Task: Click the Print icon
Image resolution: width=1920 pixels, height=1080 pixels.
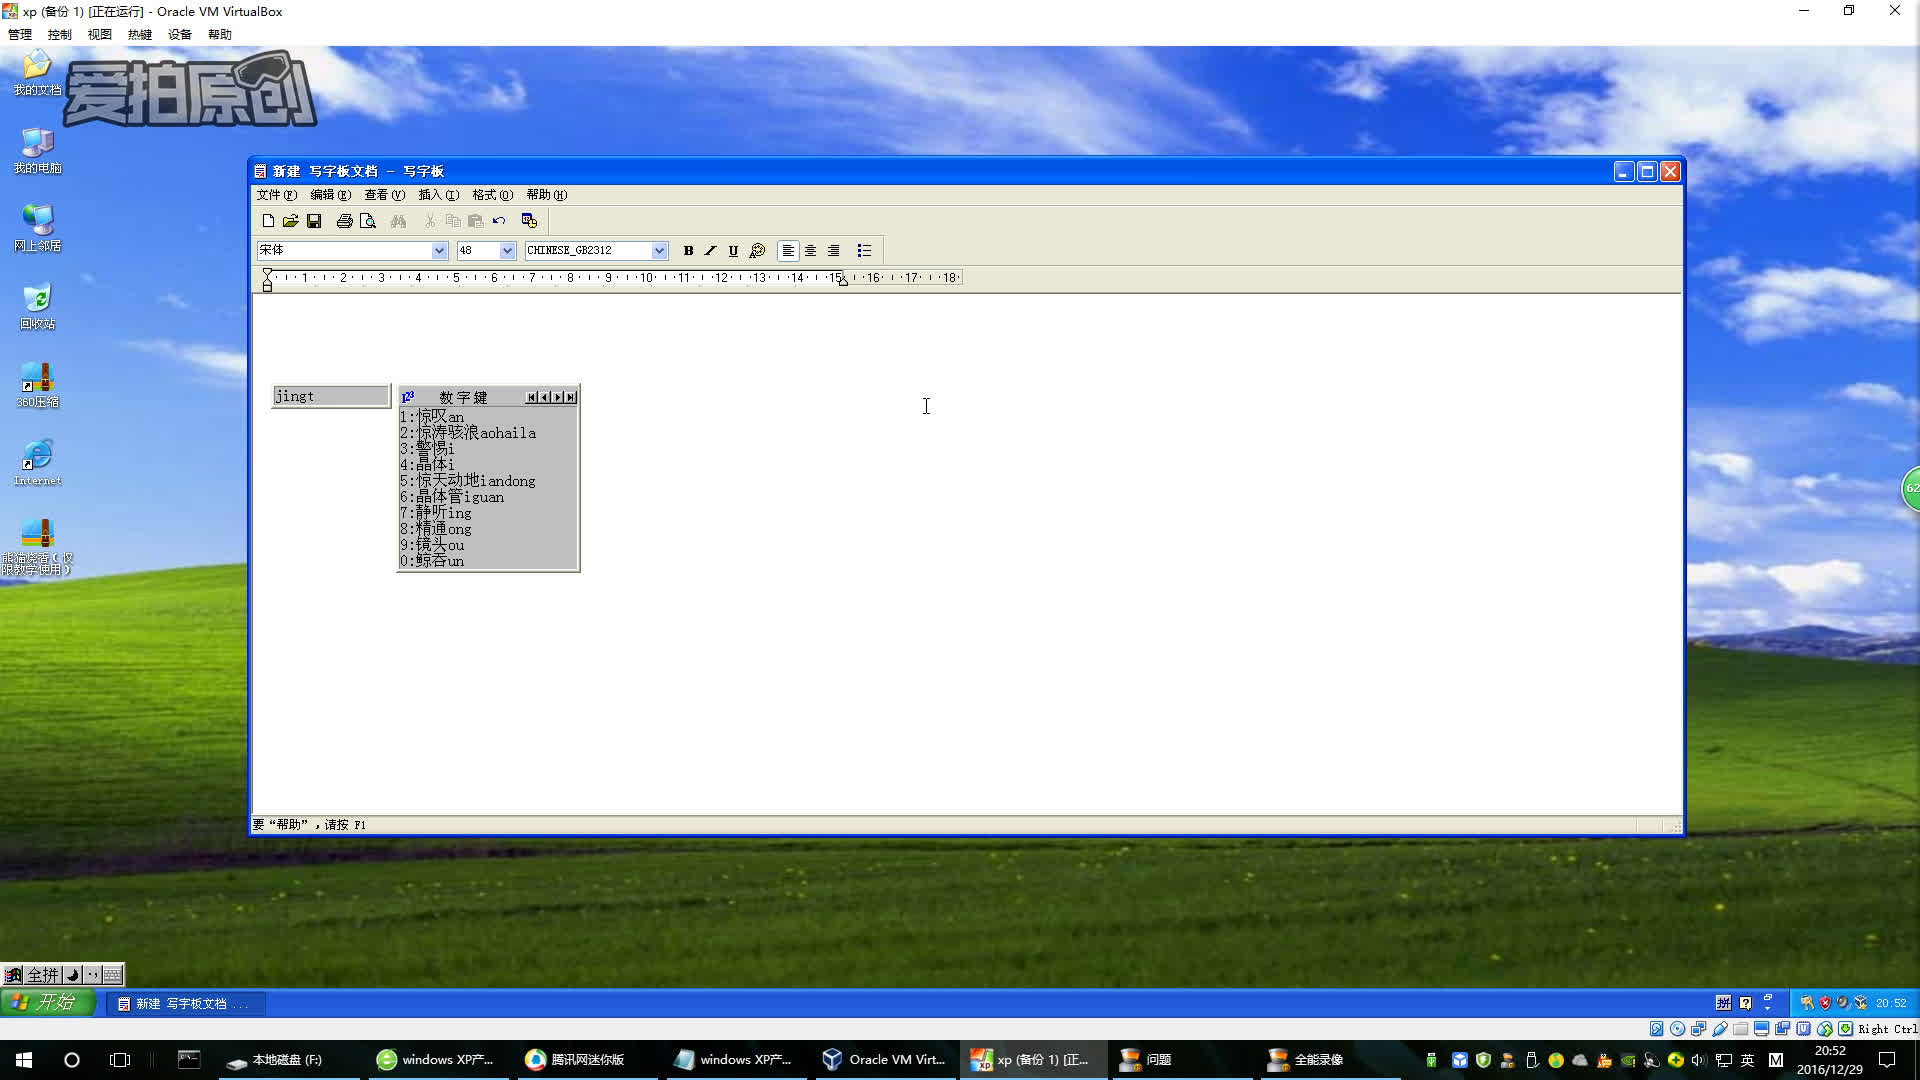Action: (344, 221)
